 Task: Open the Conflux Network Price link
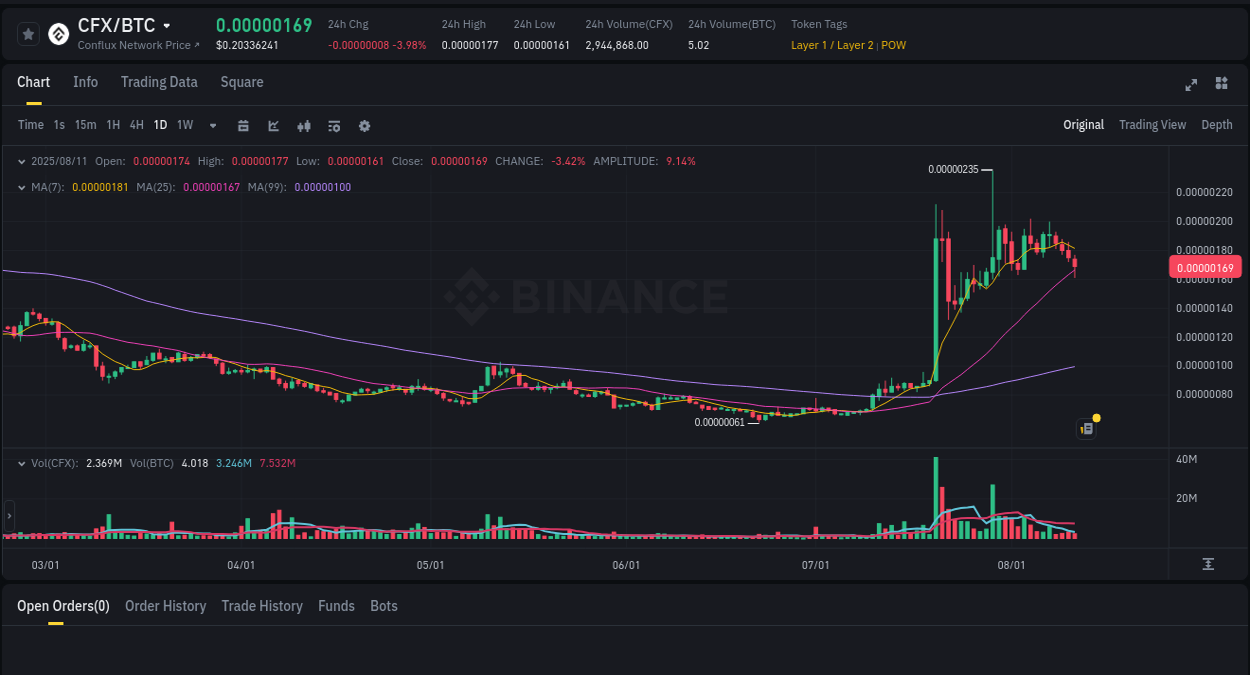(139, 45)
